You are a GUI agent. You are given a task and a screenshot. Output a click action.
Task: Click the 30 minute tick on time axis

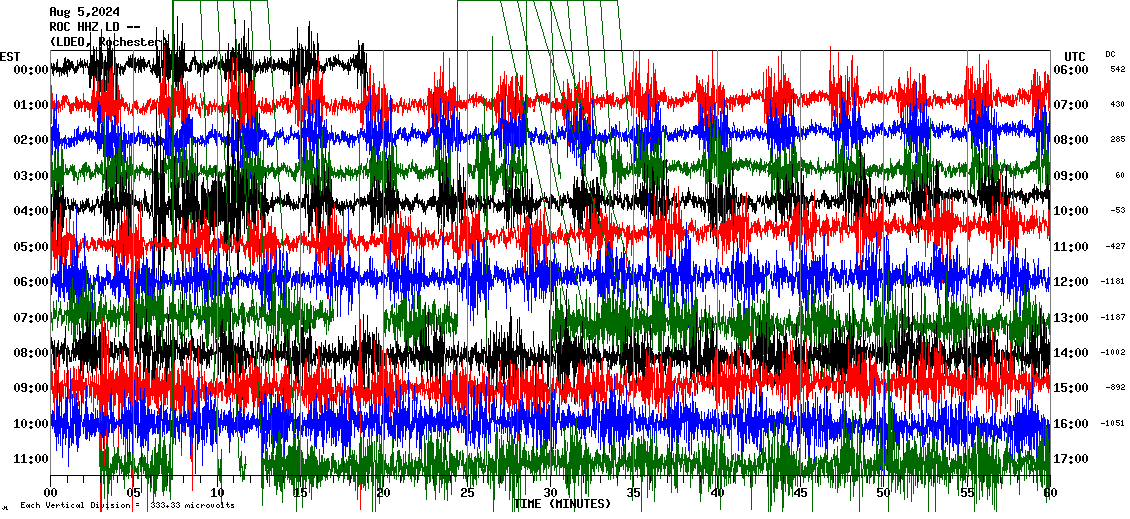(550, 493)
